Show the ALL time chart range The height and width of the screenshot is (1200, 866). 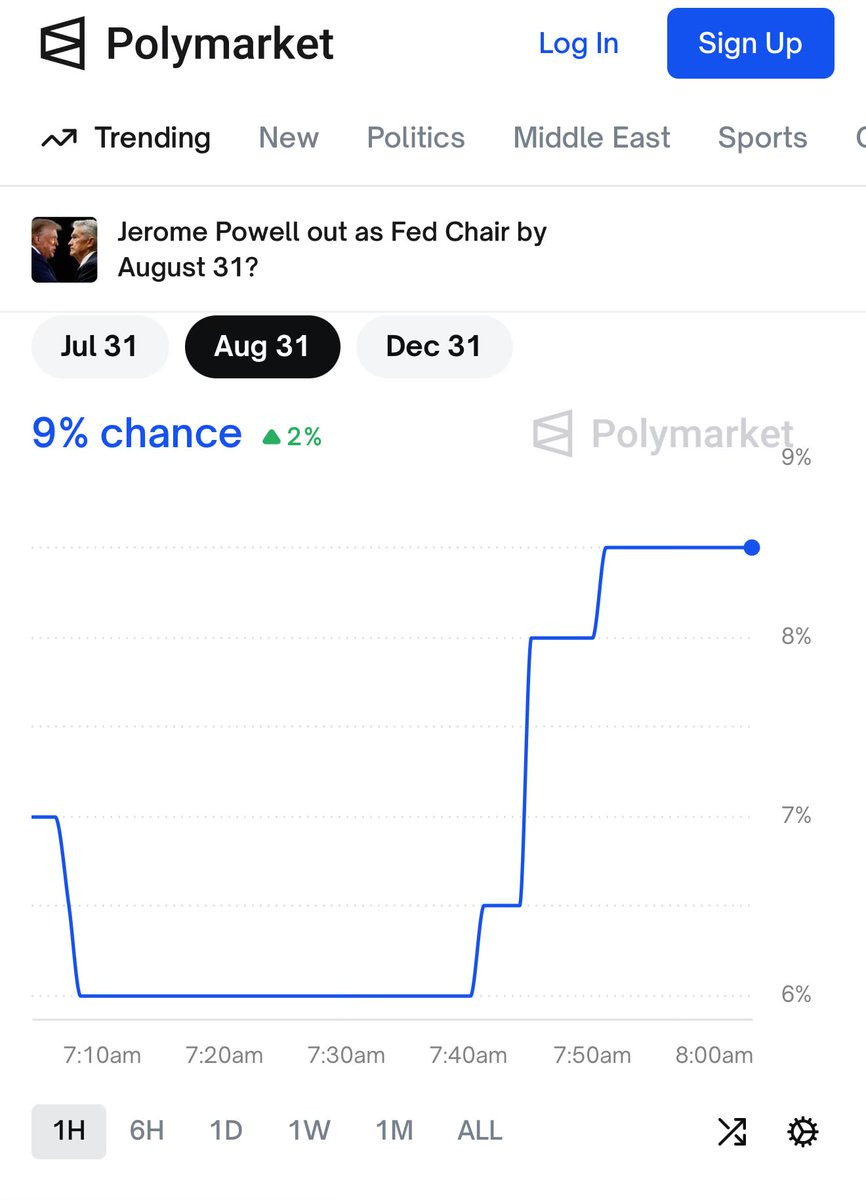tap(479, 1131)
